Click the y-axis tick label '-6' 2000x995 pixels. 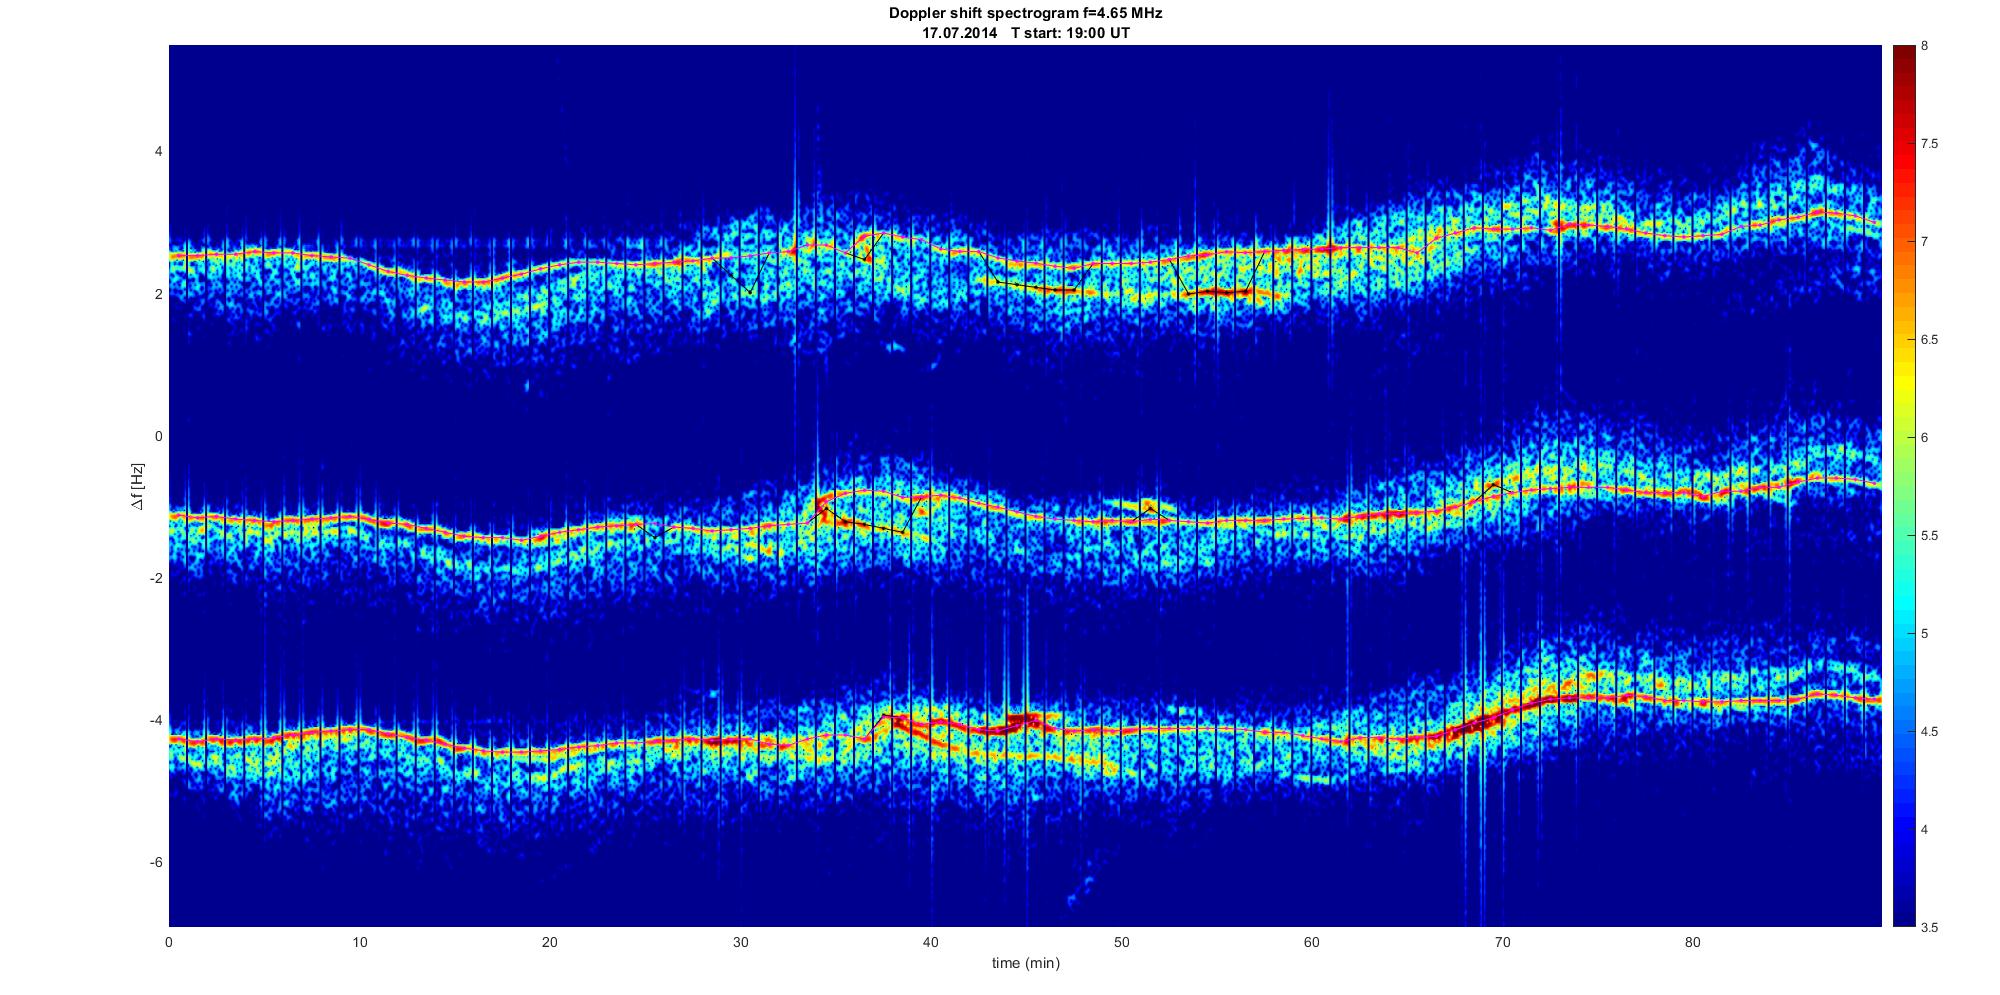point(155,863)
